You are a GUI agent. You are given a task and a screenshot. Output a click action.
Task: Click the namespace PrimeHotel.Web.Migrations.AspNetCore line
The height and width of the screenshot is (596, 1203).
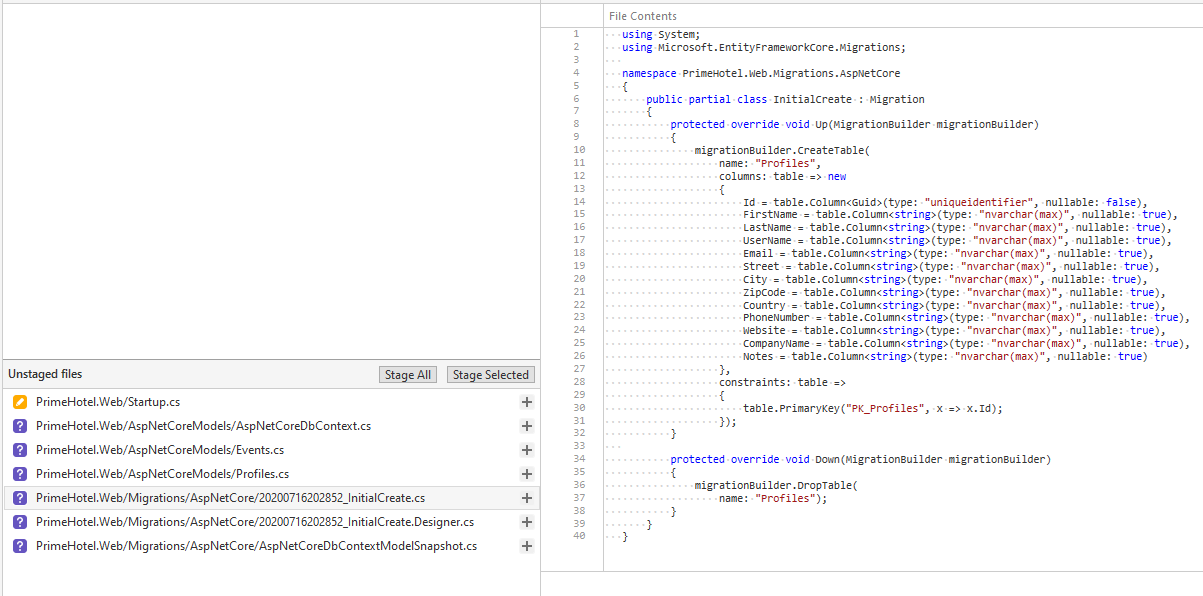pos(761,73)
